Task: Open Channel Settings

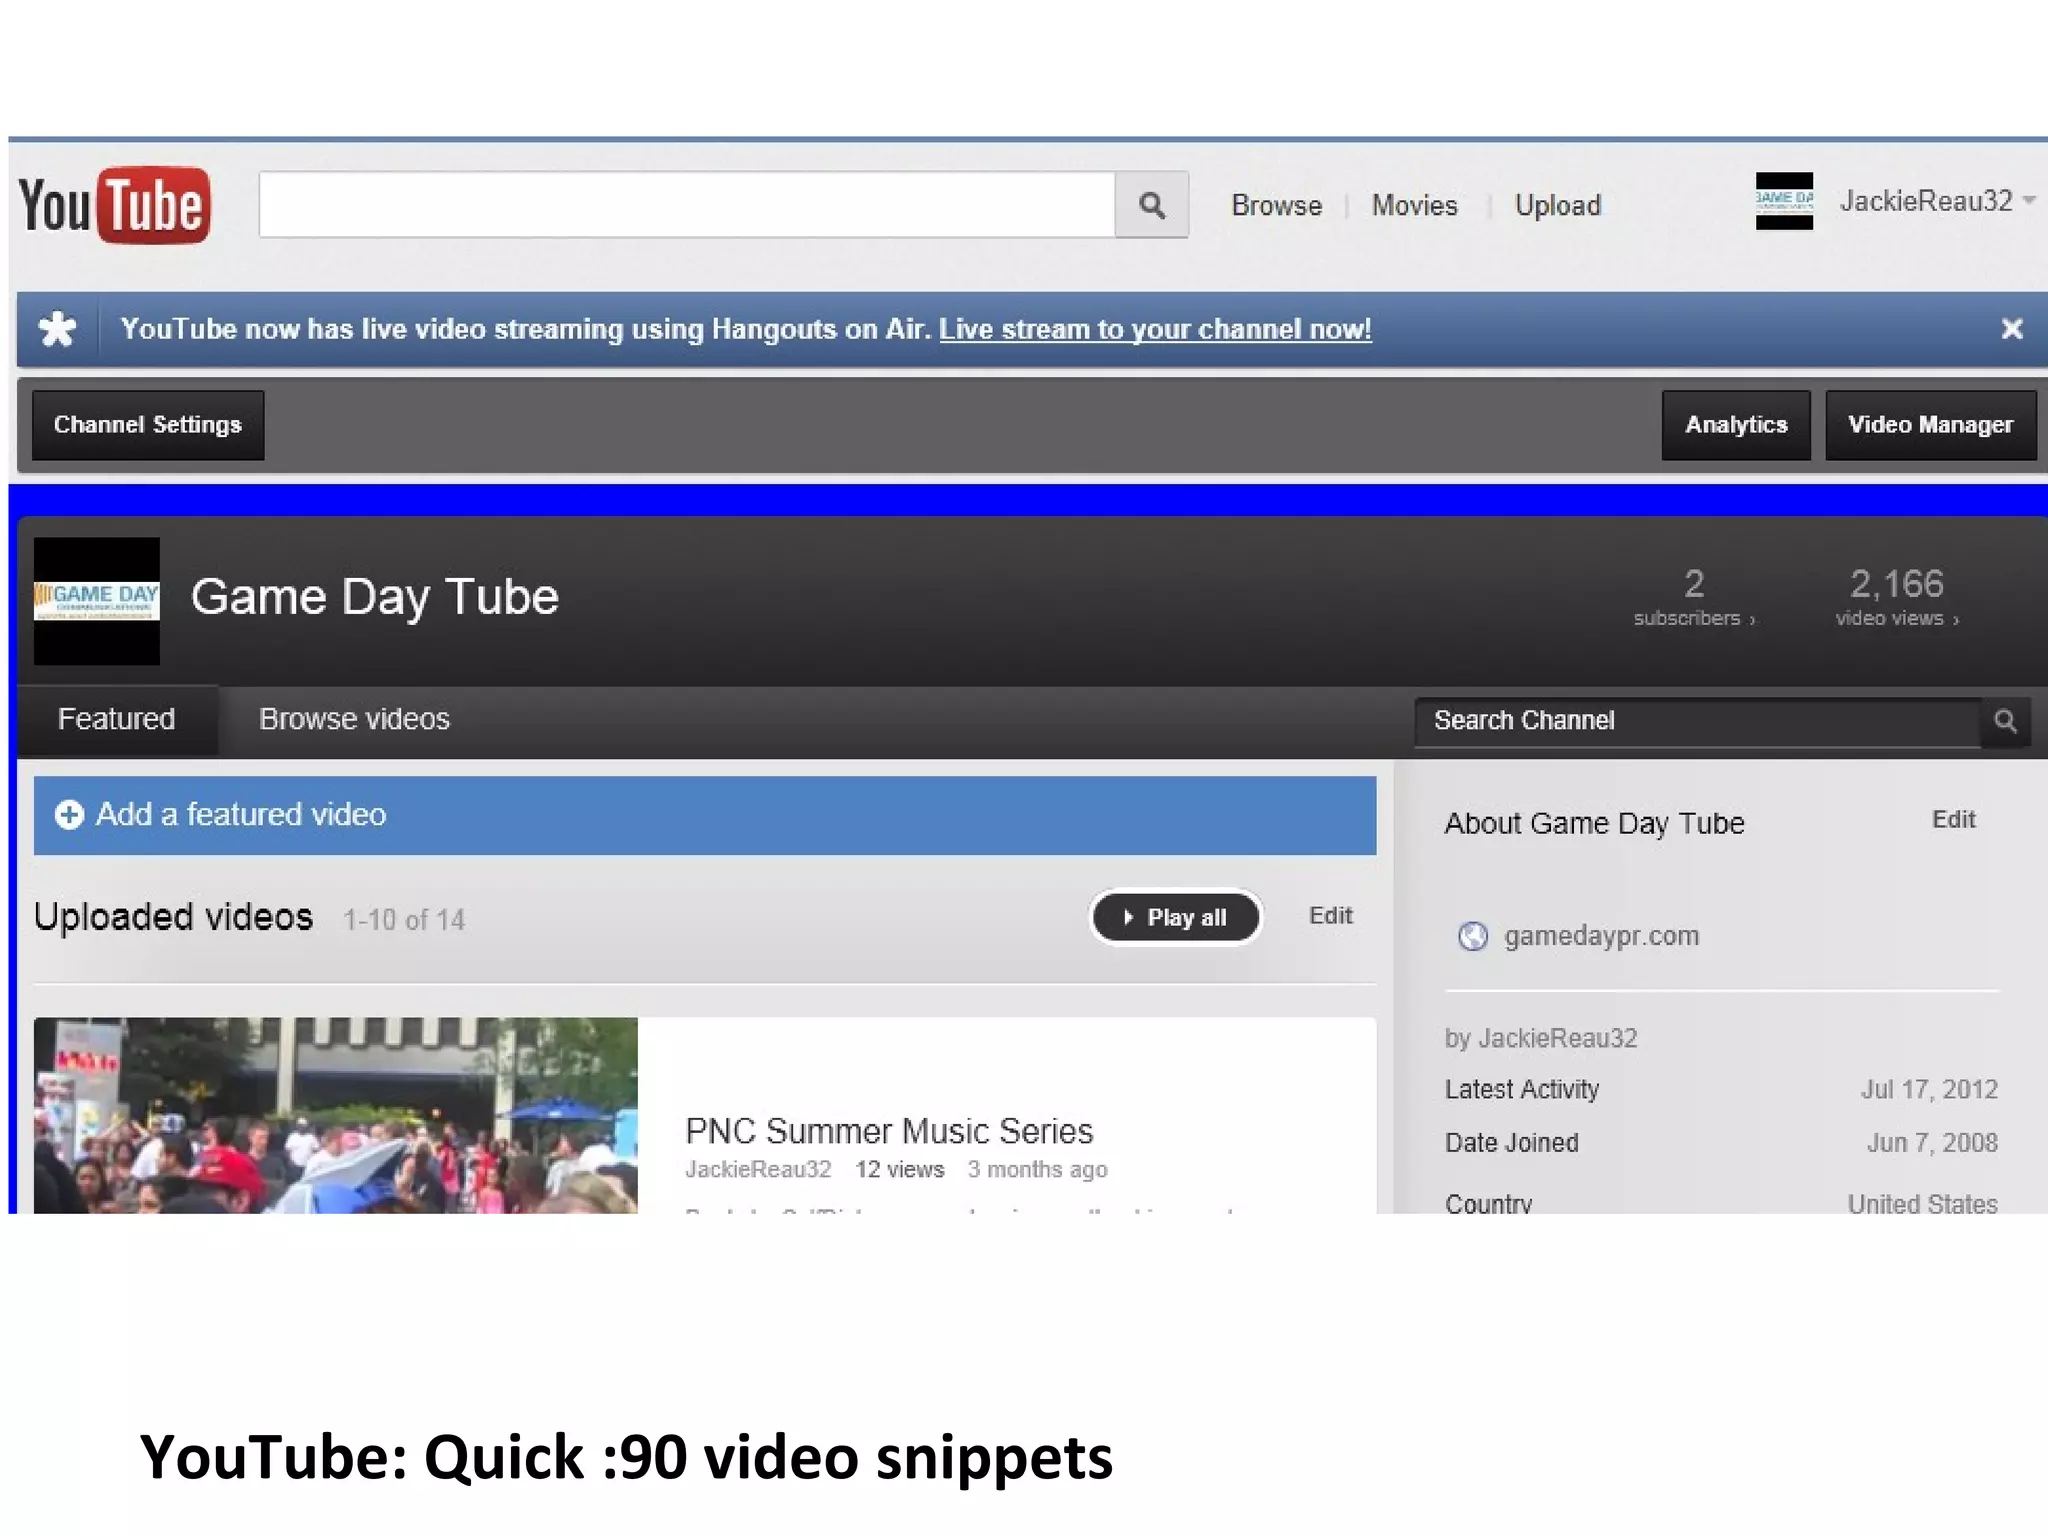Action: pyautogui.click(x=148, y=425)
